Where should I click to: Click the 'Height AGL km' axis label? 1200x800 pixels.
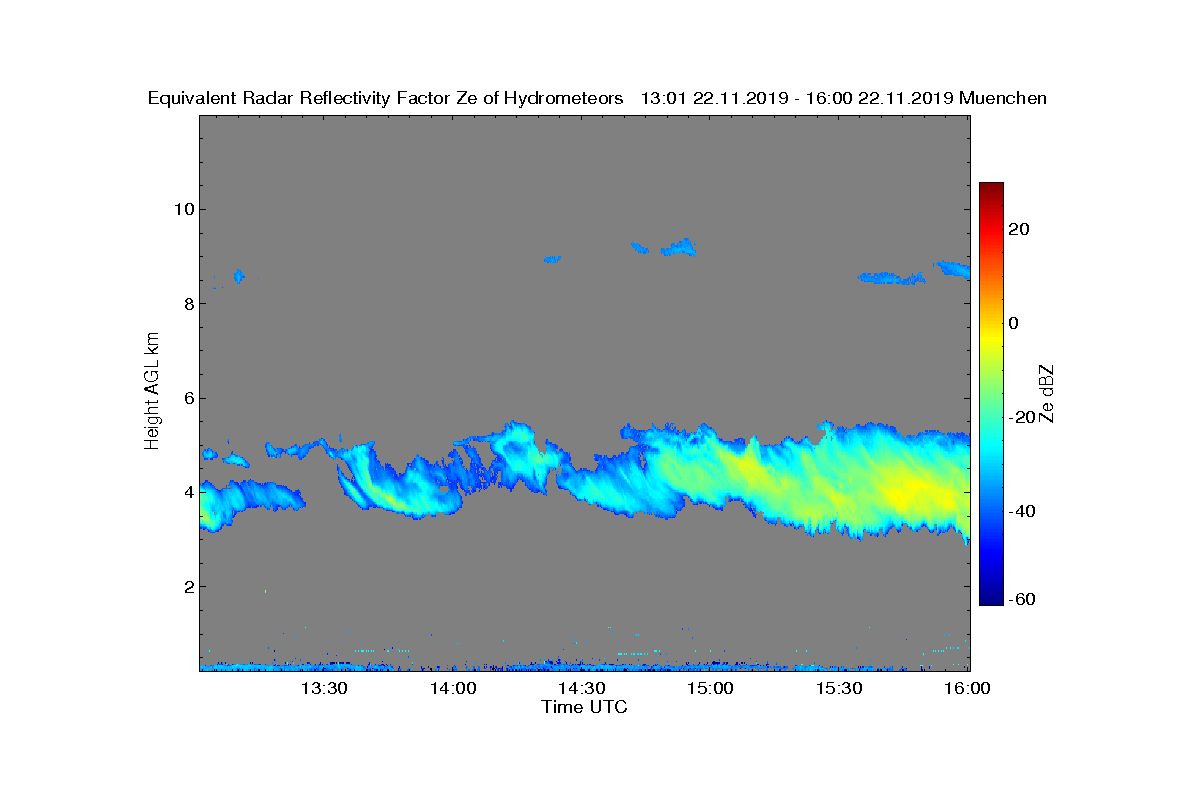152,392
